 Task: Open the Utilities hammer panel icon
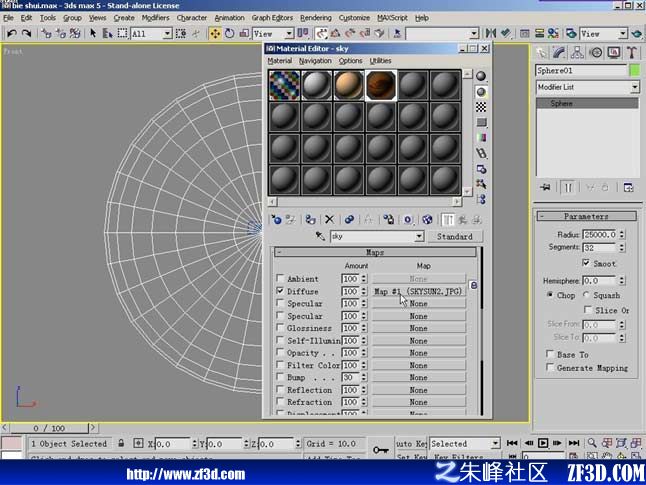[632, 52]
